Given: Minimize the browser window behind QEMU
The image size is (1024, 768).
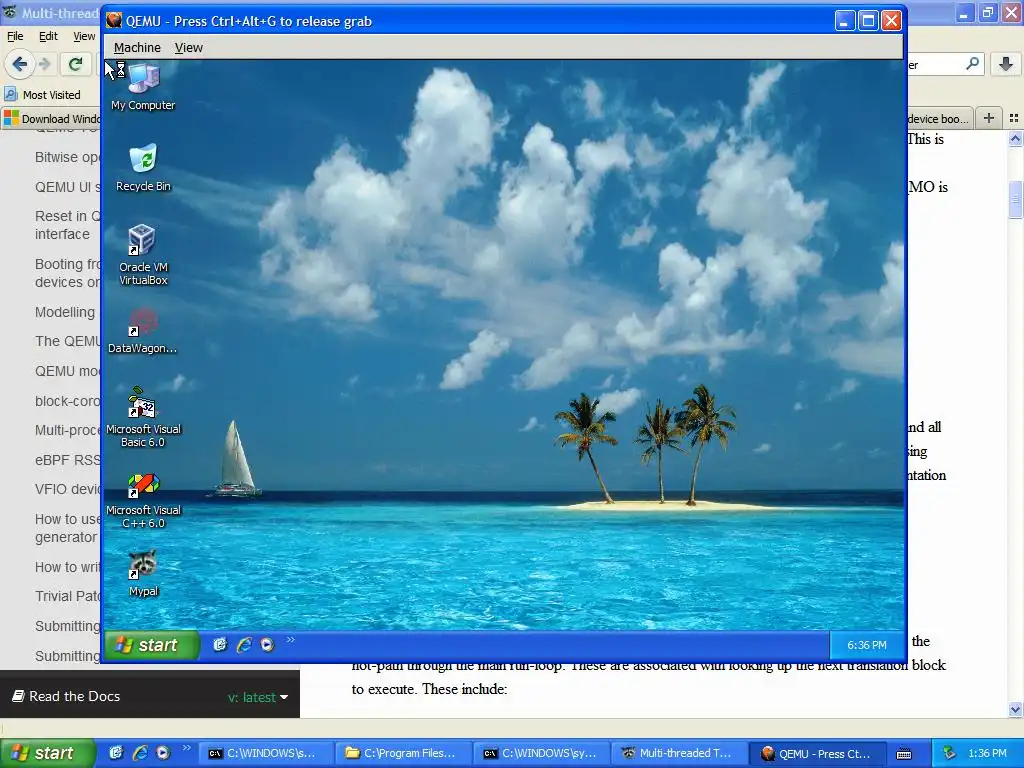Looking at the screenshot, I should 964,12.
